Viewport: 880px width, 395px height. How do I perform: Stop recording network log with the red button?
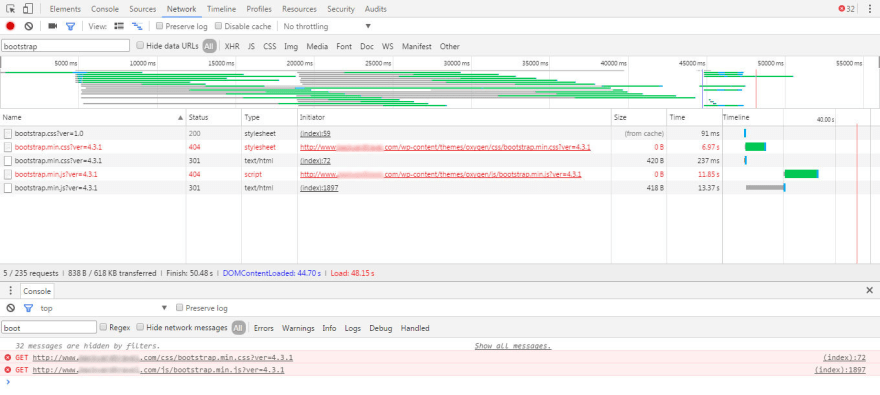click(10, 26)
